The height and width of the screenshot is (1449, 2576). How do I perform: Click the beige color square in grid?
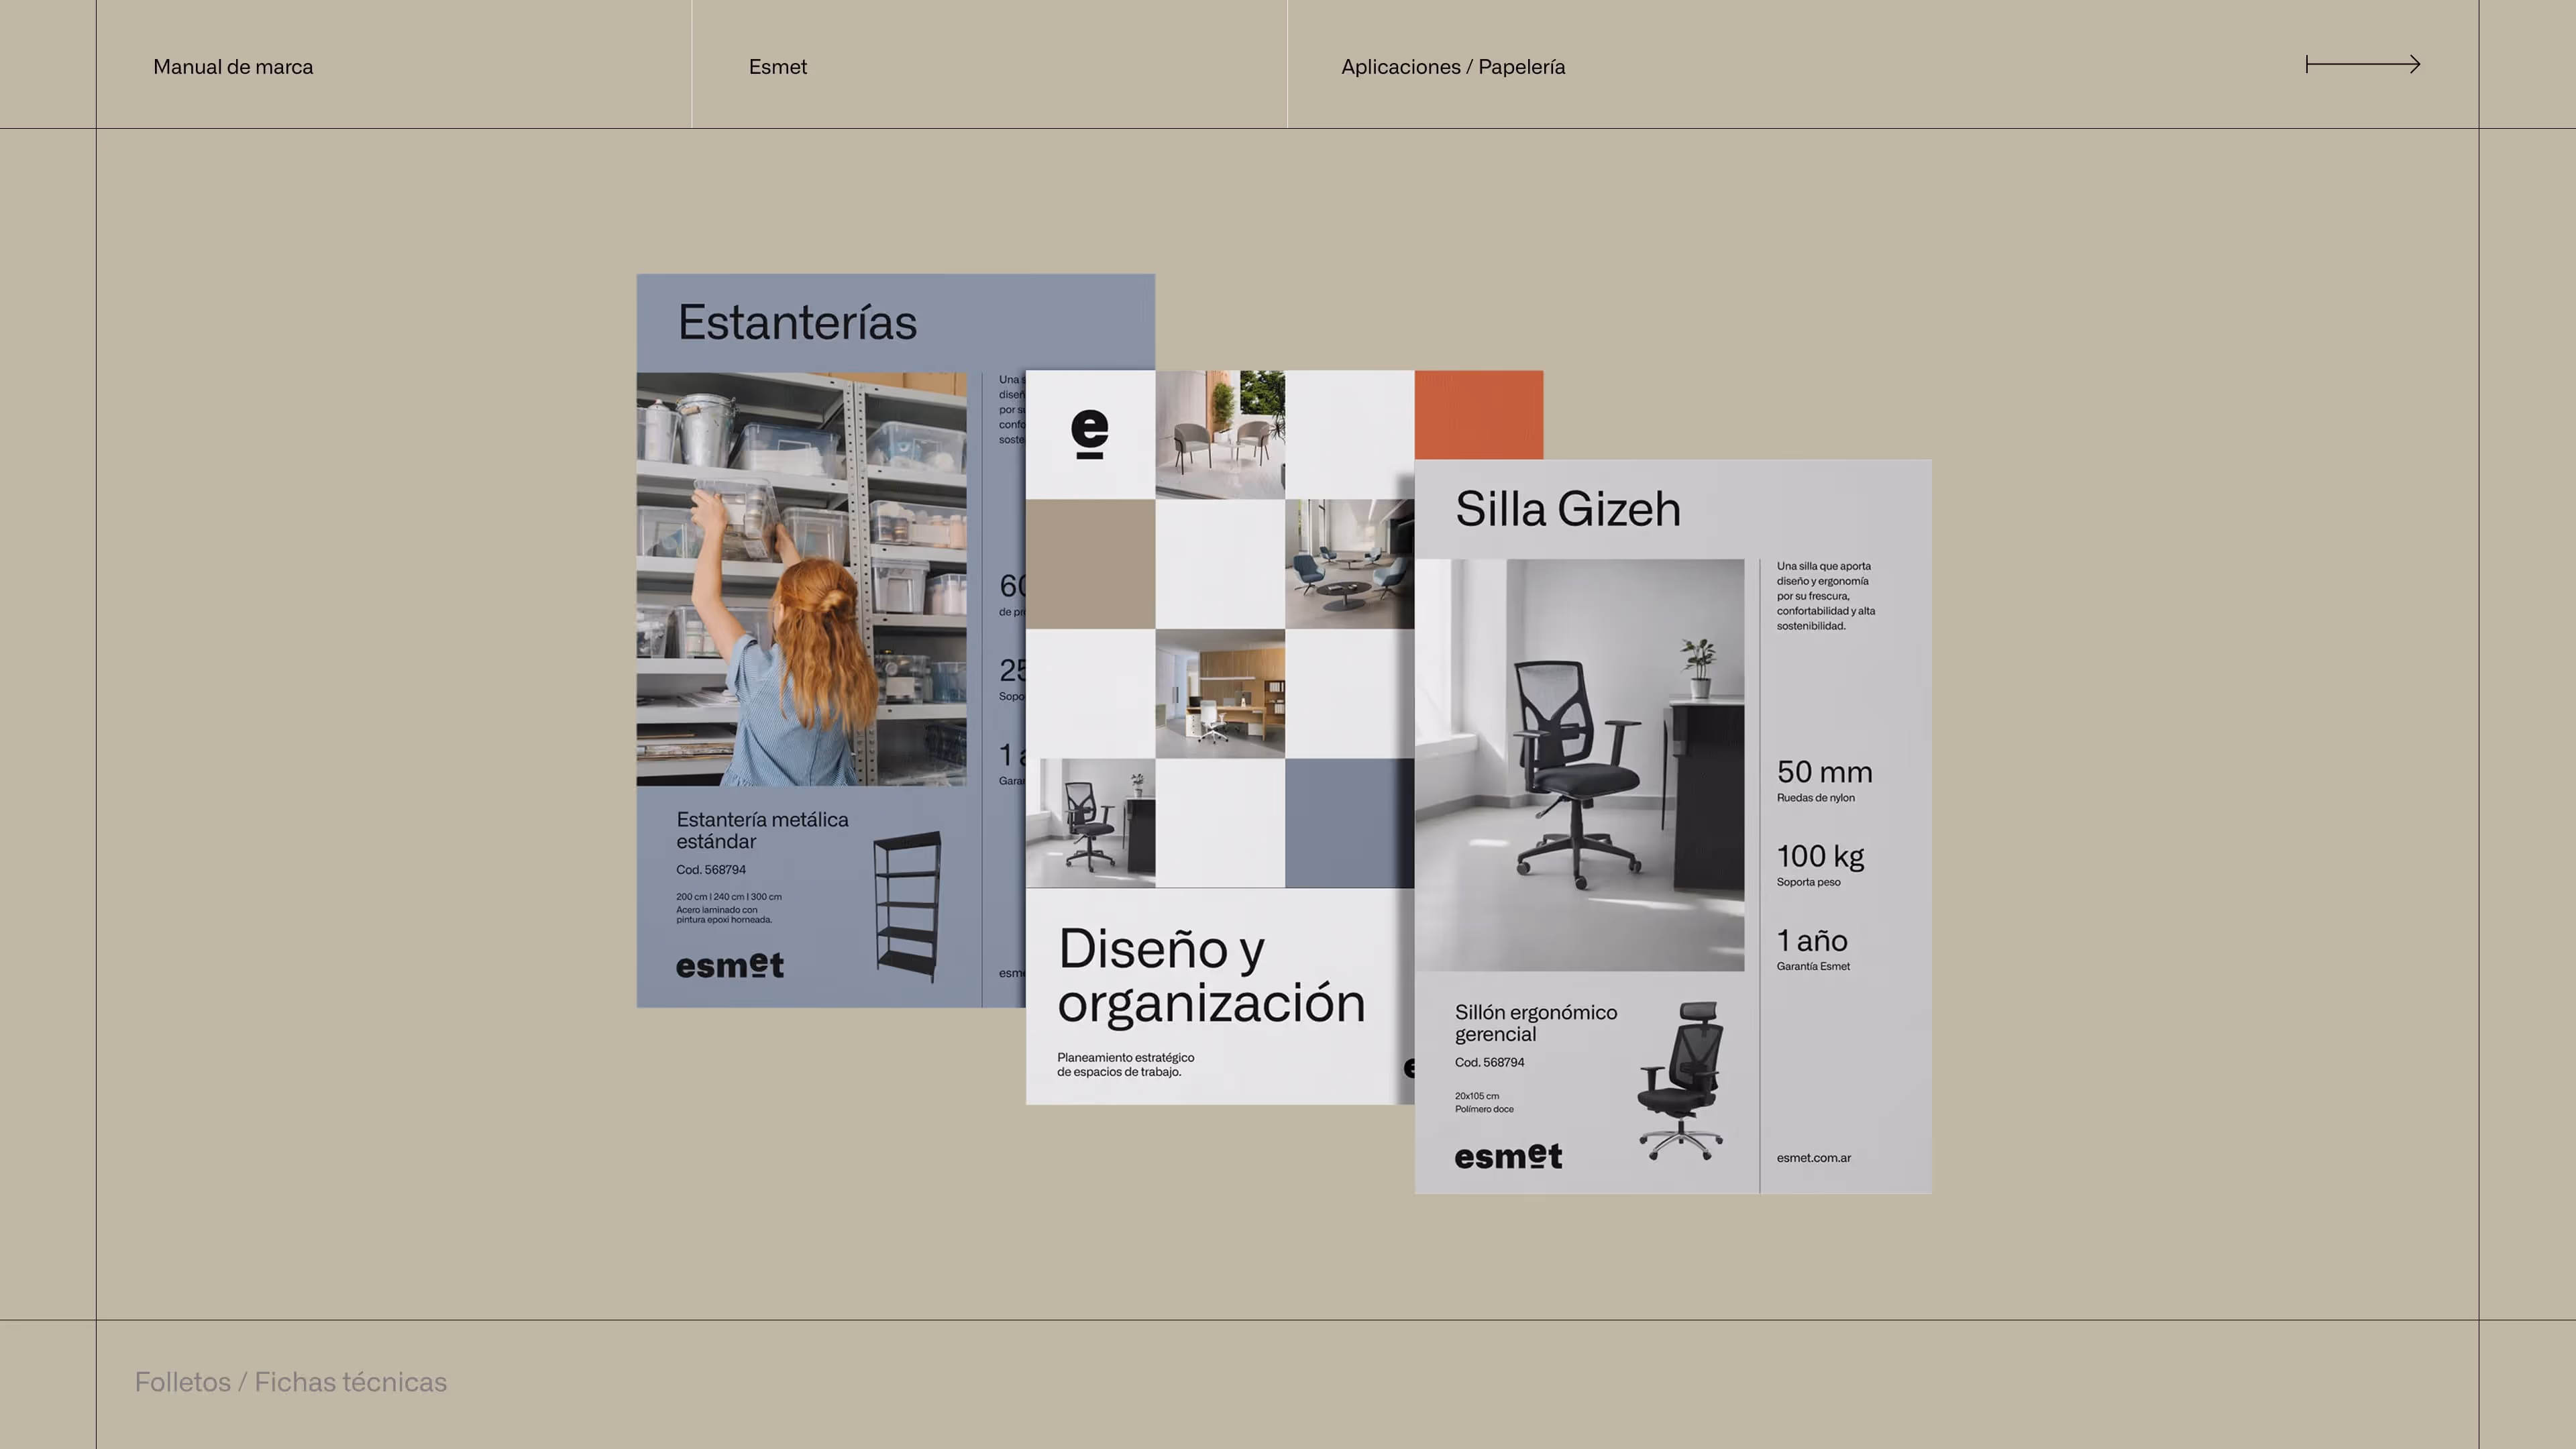[1090, 564]
